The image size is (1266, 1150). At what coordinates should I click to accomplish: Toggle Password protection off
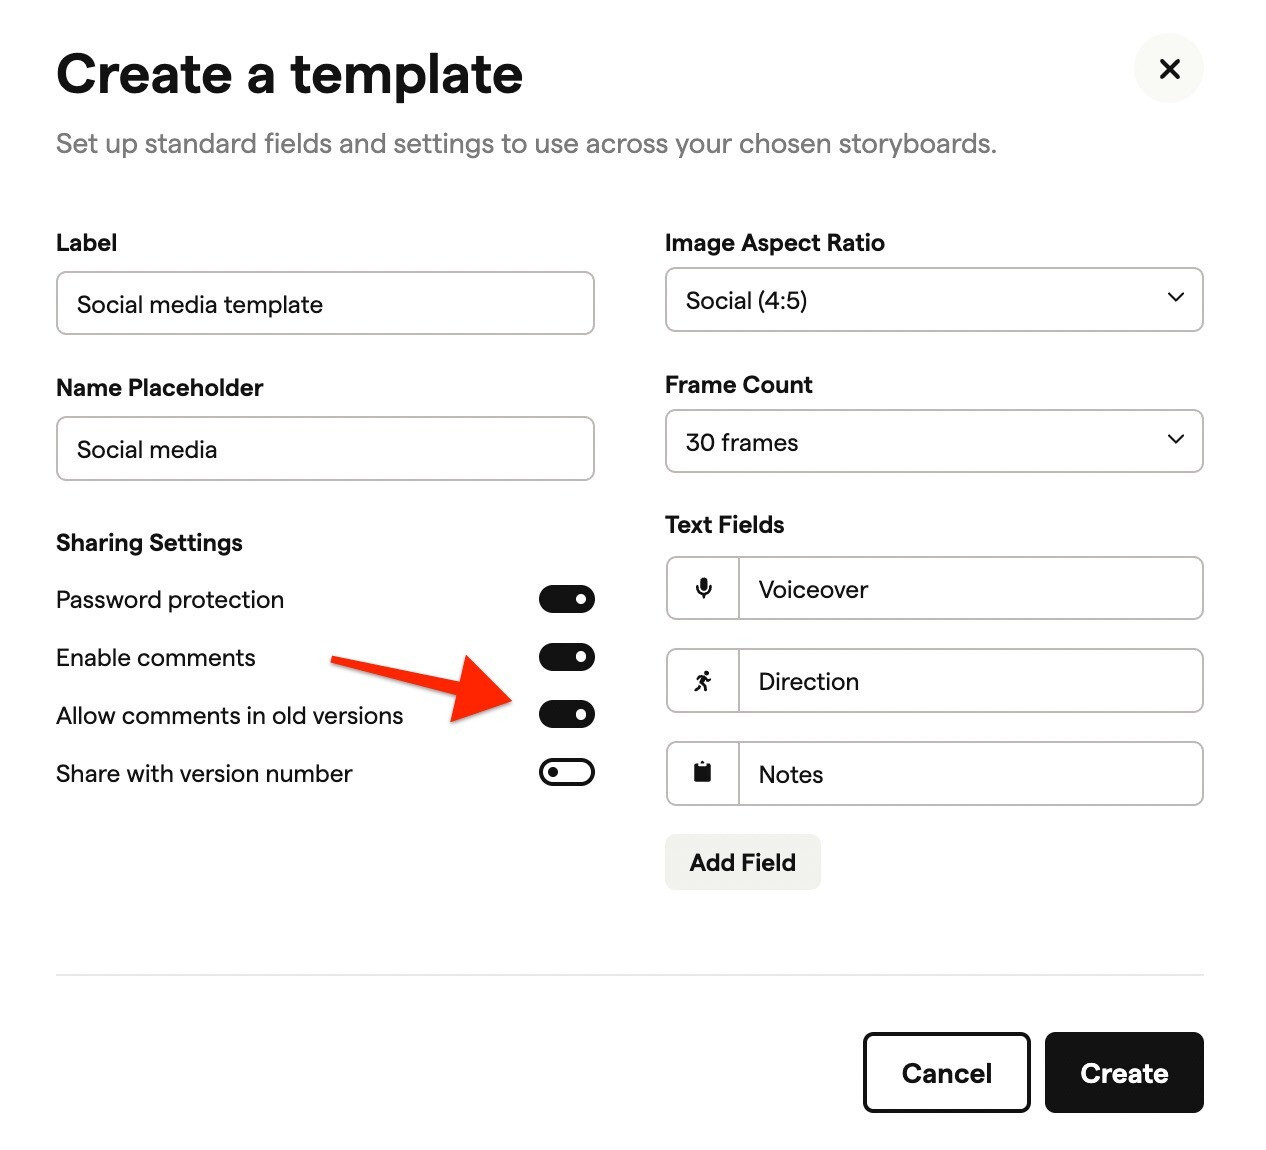click(x=567, y=599)
